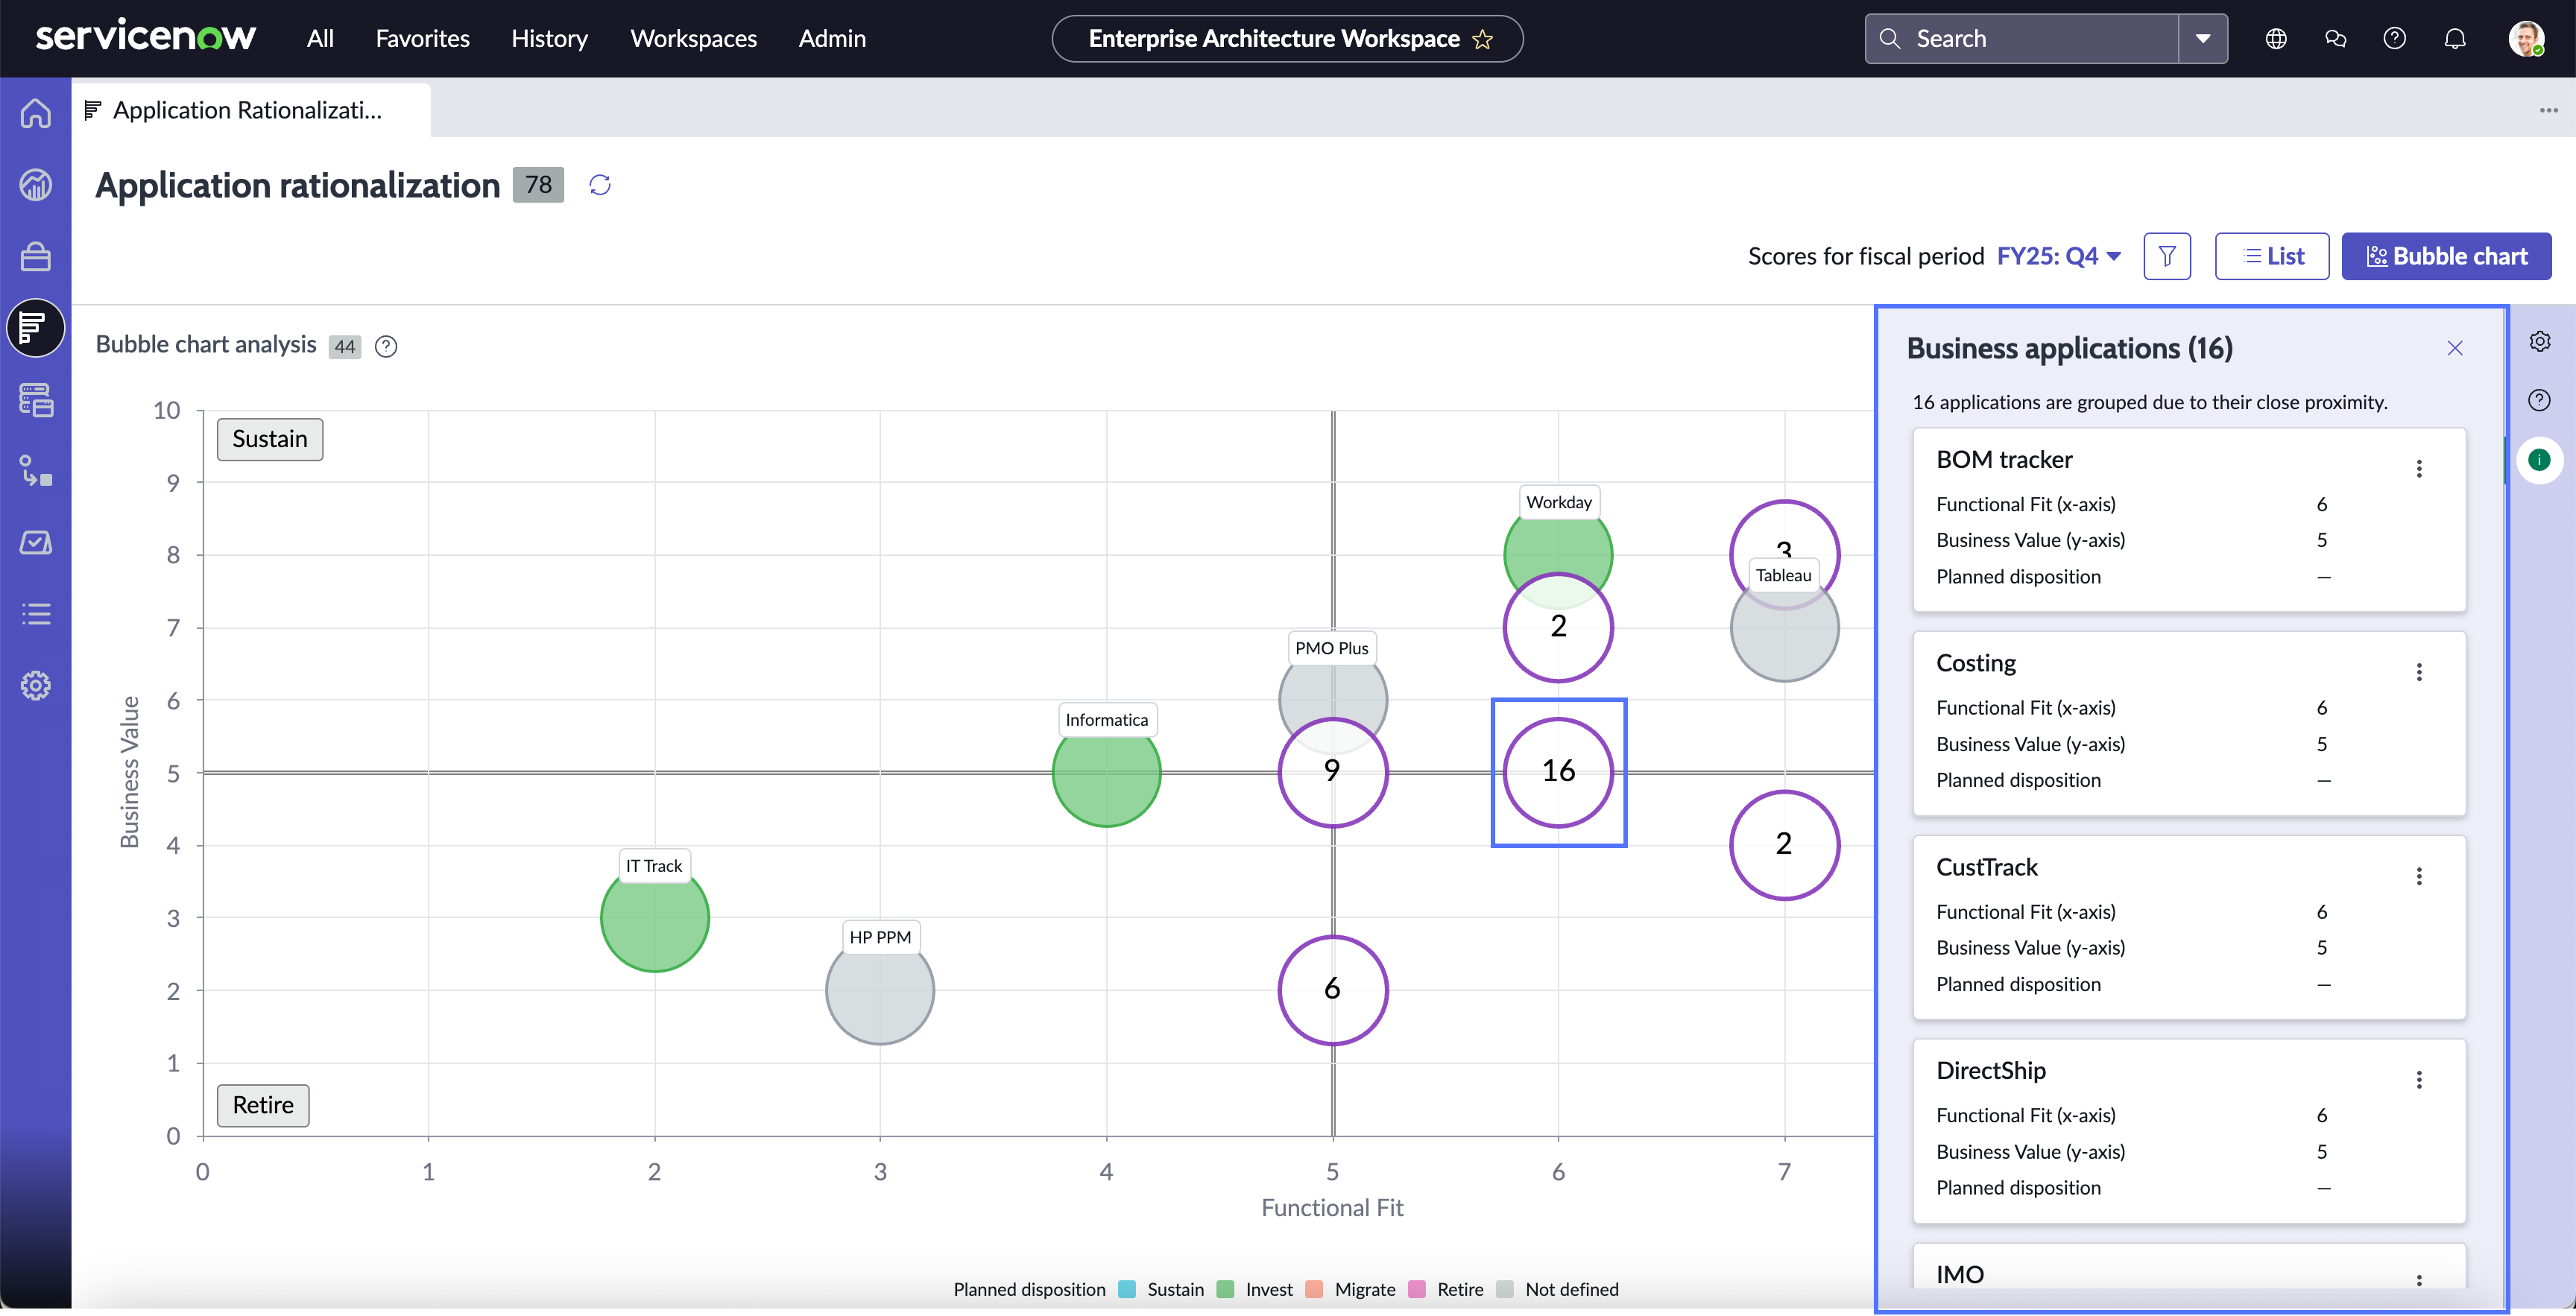Image resolution: width=2576 pixels, height=1316 pixels.
Task: Open the briefcase portfolio sidebar icon
Action: [36, 257]
